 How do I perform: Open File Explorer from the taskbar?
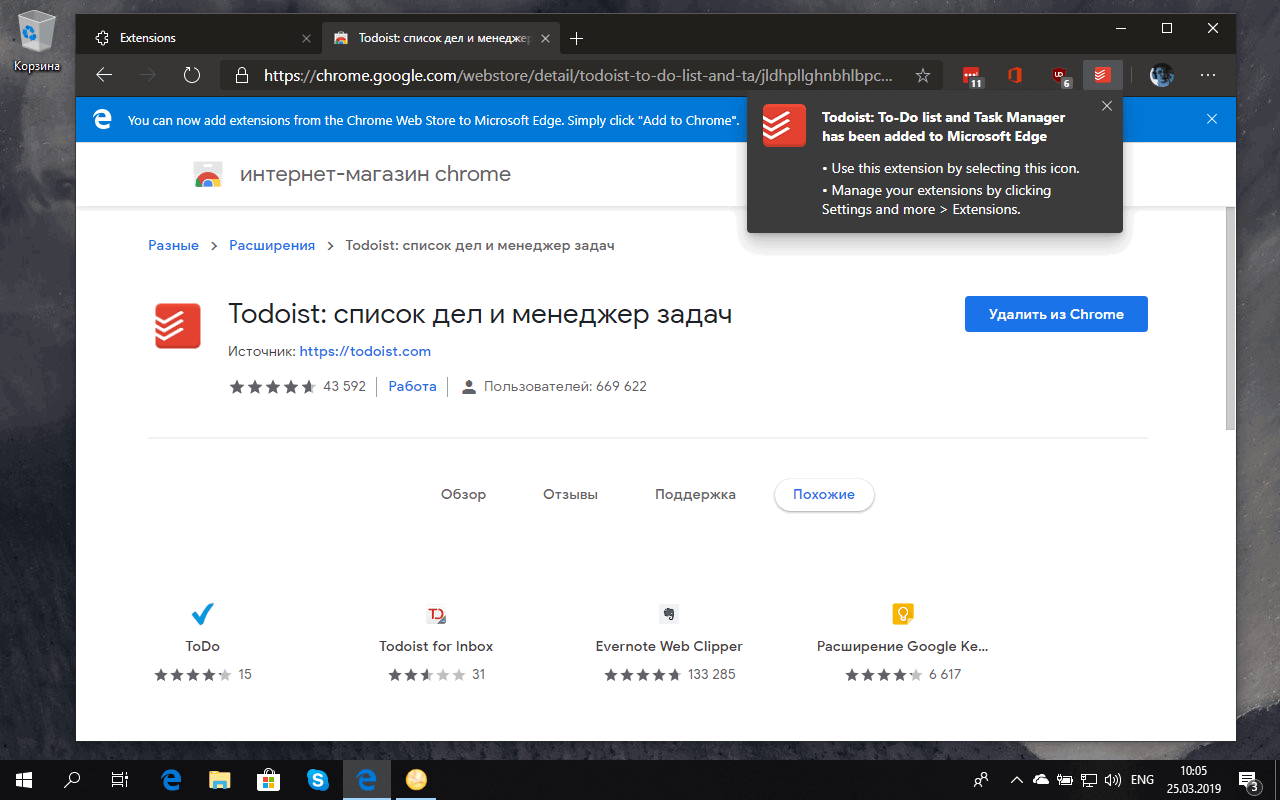tap(220, 779)
